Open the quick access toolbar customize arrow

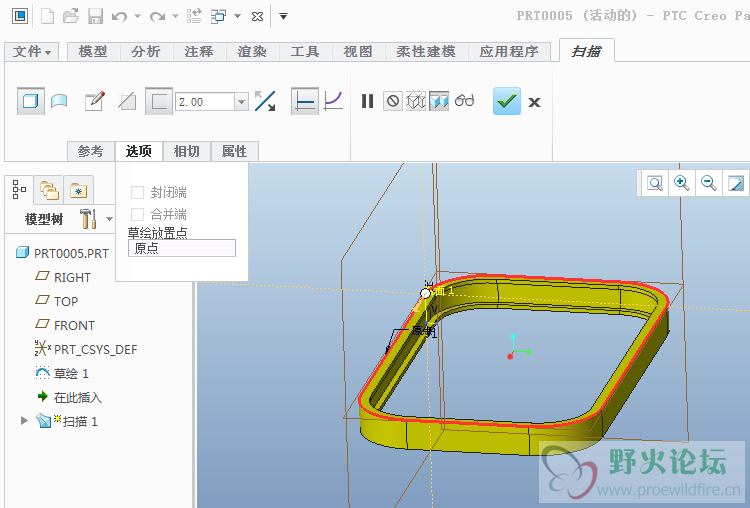coord(283,17)
